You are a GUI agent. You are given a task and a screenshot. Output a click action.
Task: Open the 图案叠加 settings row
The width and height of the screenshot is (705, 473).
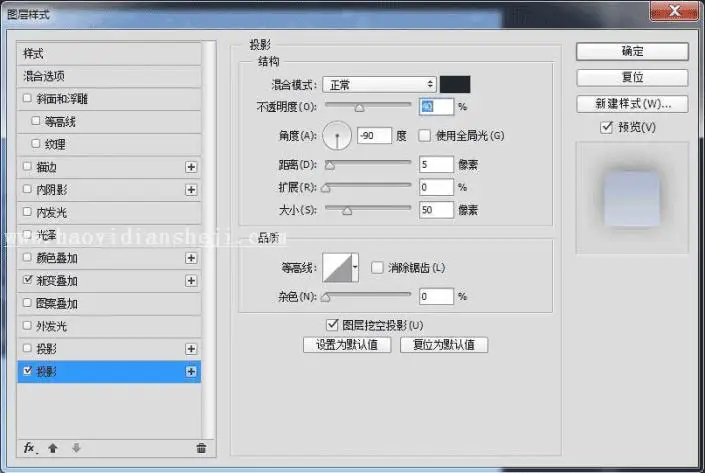[x=109, y=303]
